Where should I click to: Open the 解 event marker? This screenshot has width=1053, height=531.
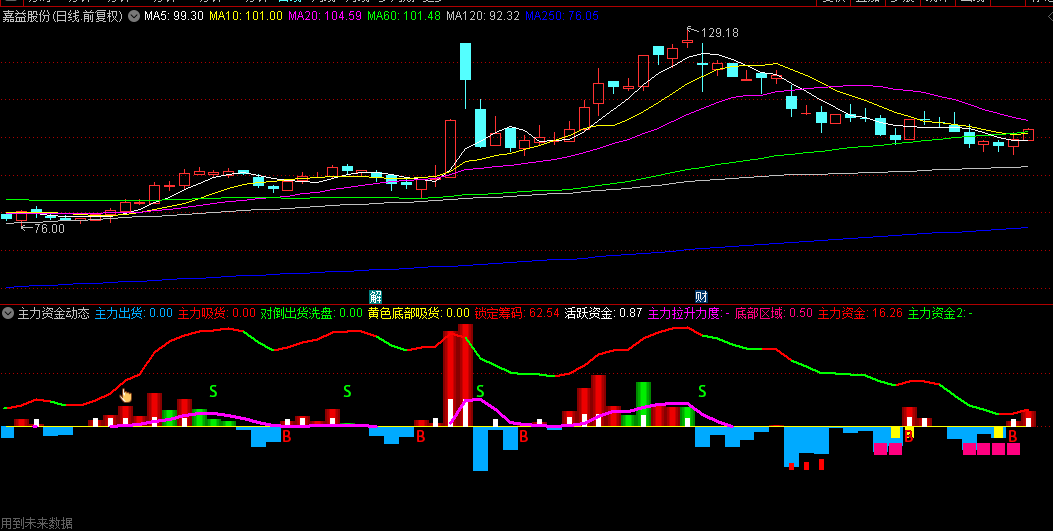tap(375, 297)
